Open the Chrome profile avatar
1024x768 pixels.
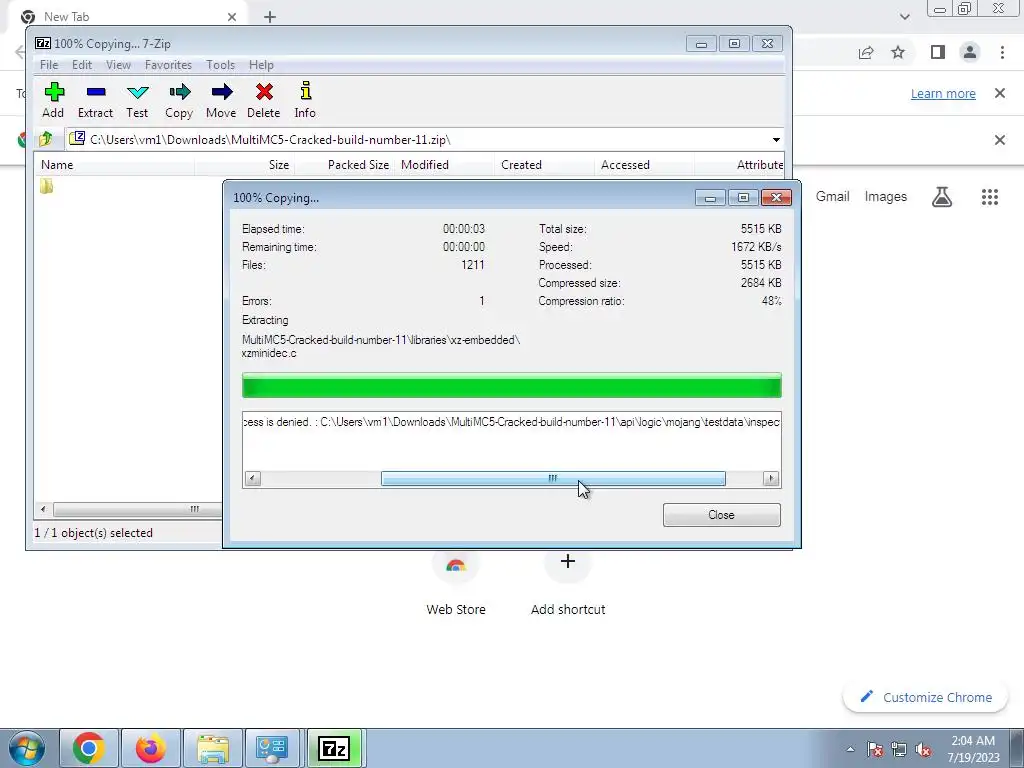(970, 52)
